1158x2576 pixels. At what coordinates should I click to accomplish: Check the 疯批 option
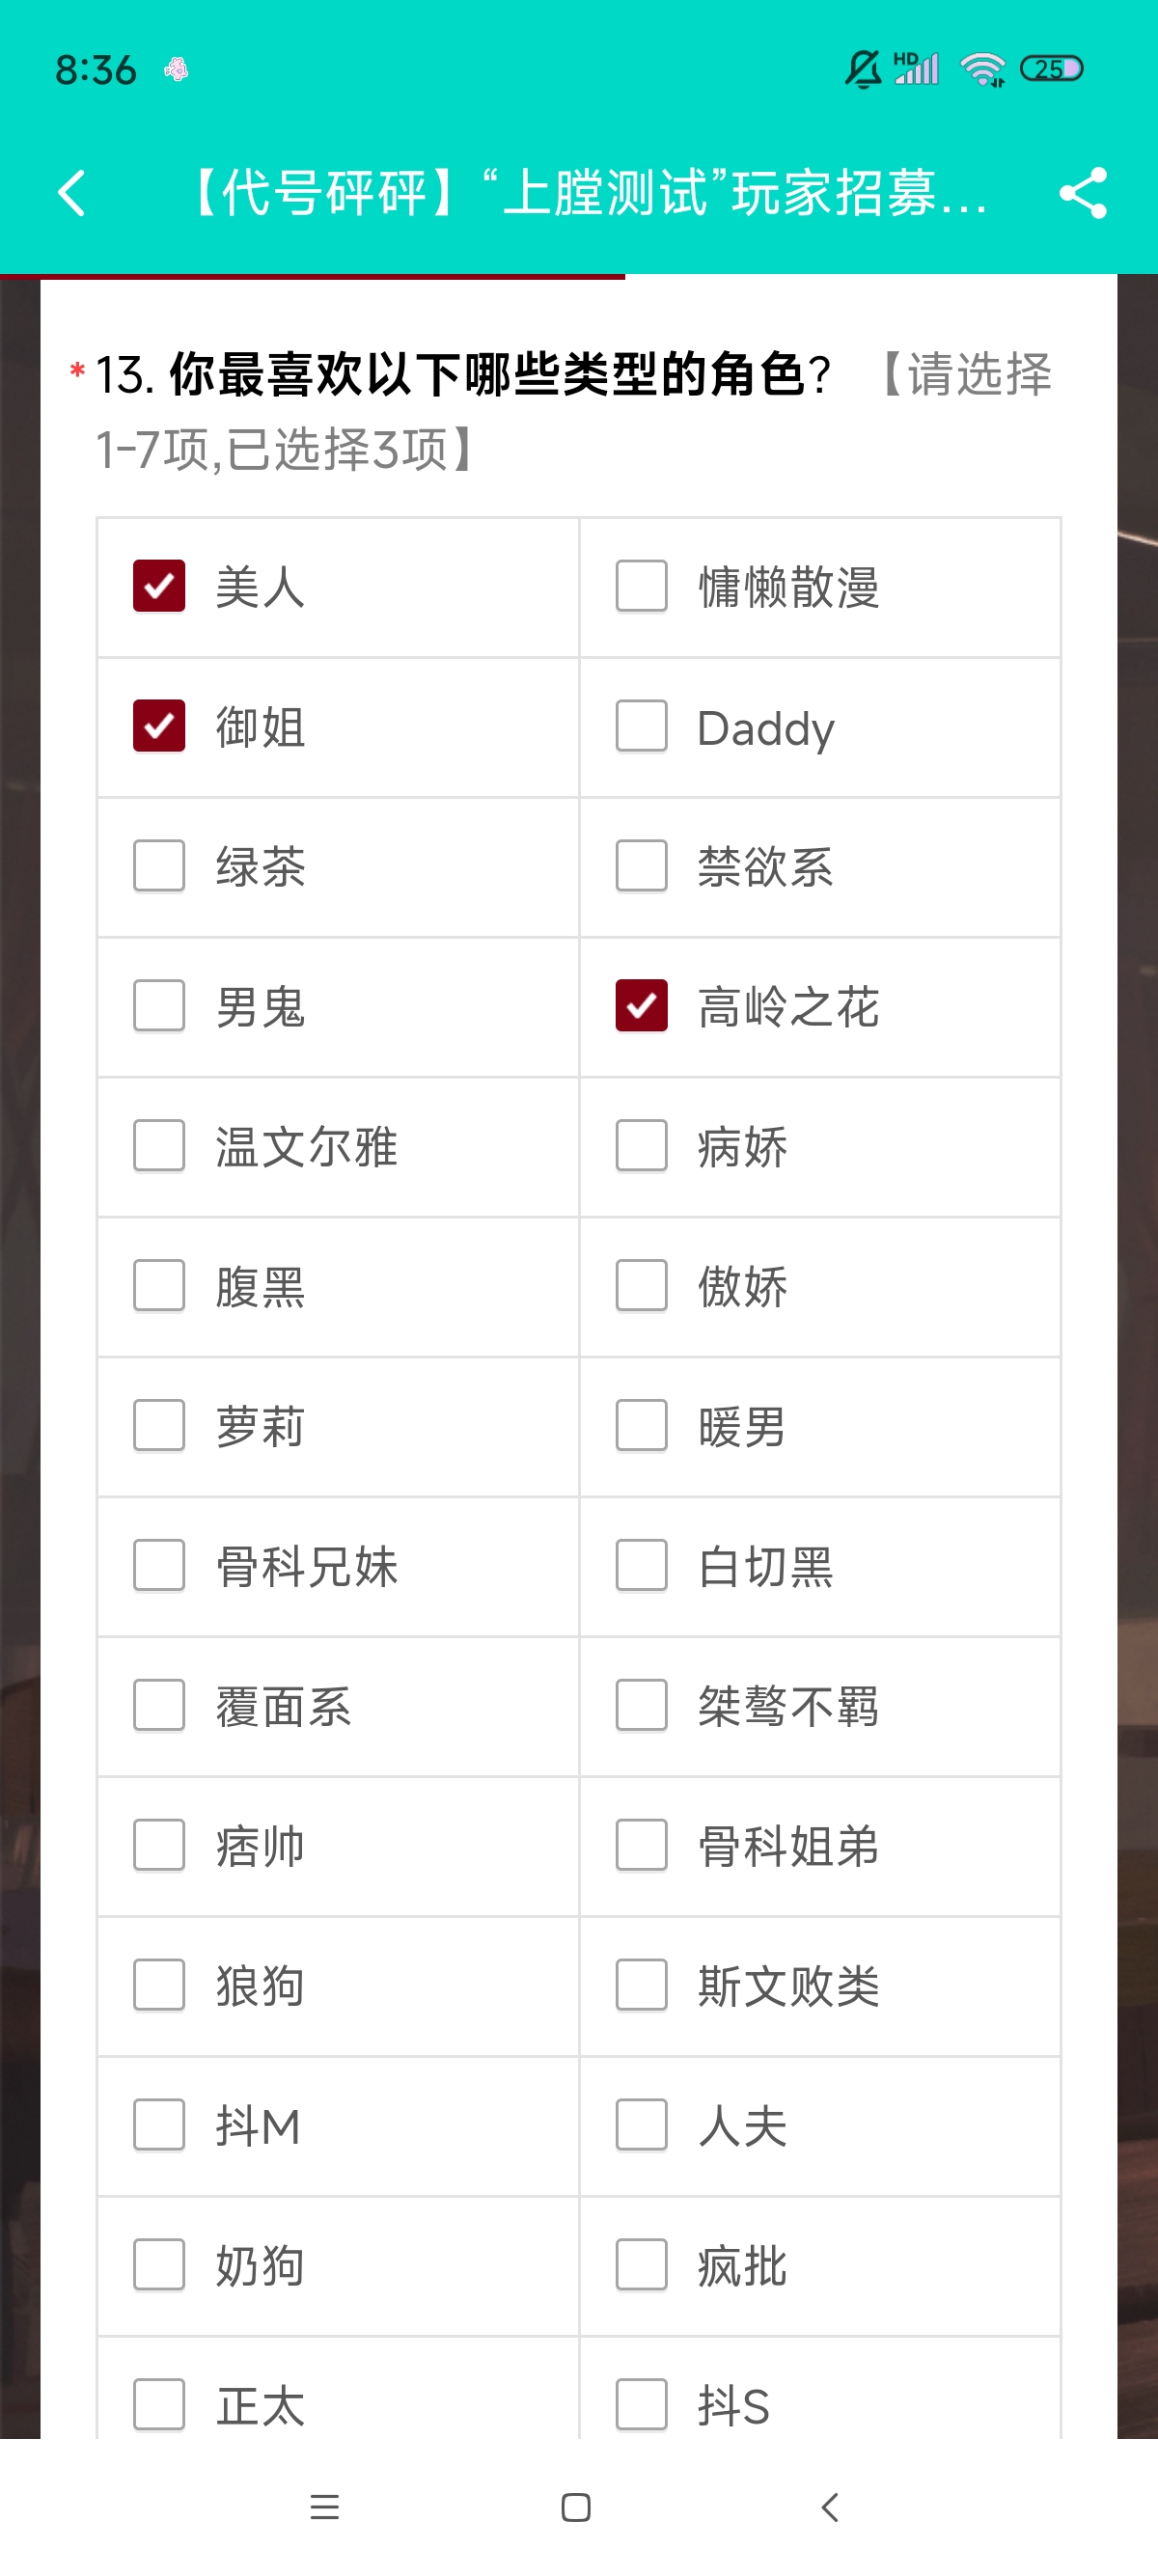point(641,2265)
